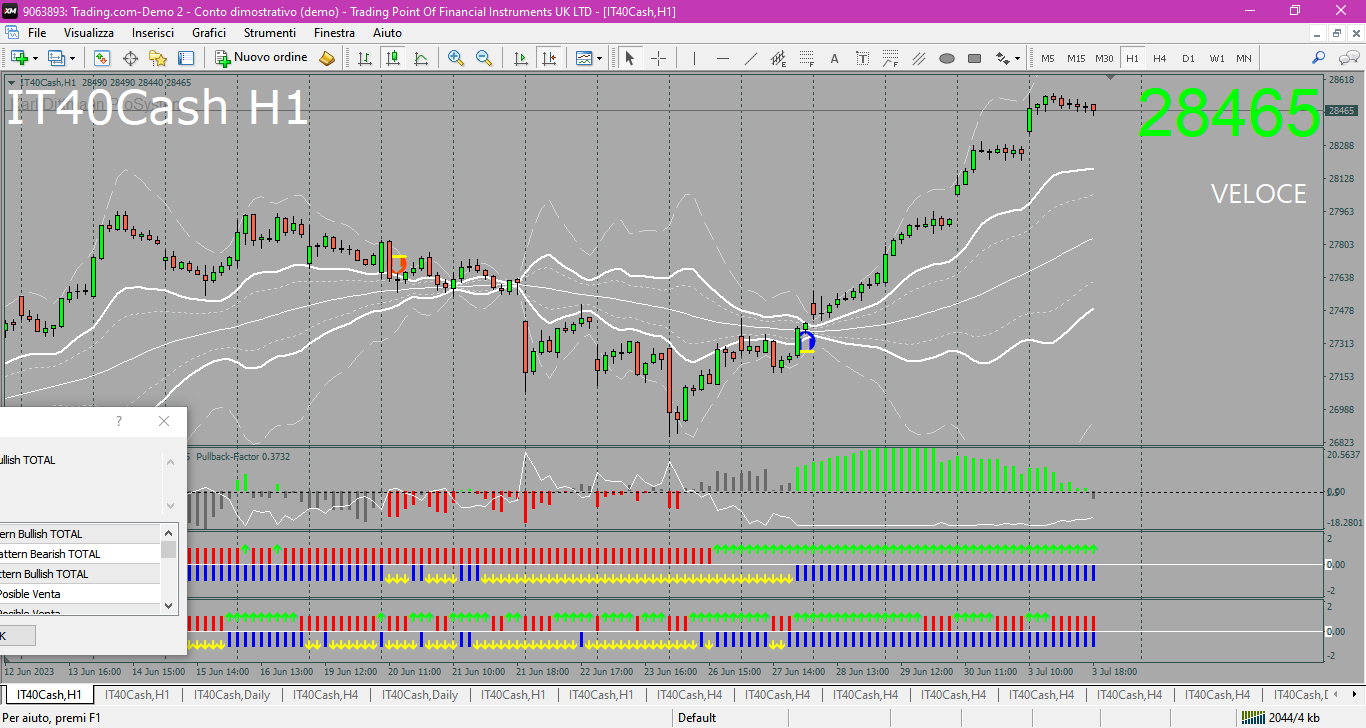Switch chart to bar chart style

[x=366, y=58]
